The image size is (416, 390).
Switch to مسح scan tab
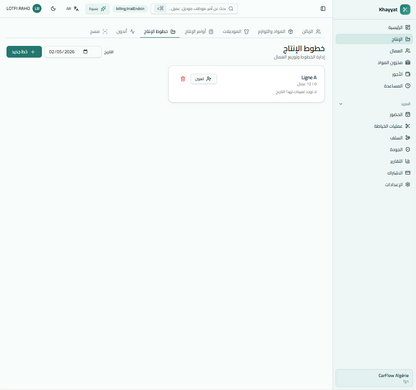(x=99, y=31)
